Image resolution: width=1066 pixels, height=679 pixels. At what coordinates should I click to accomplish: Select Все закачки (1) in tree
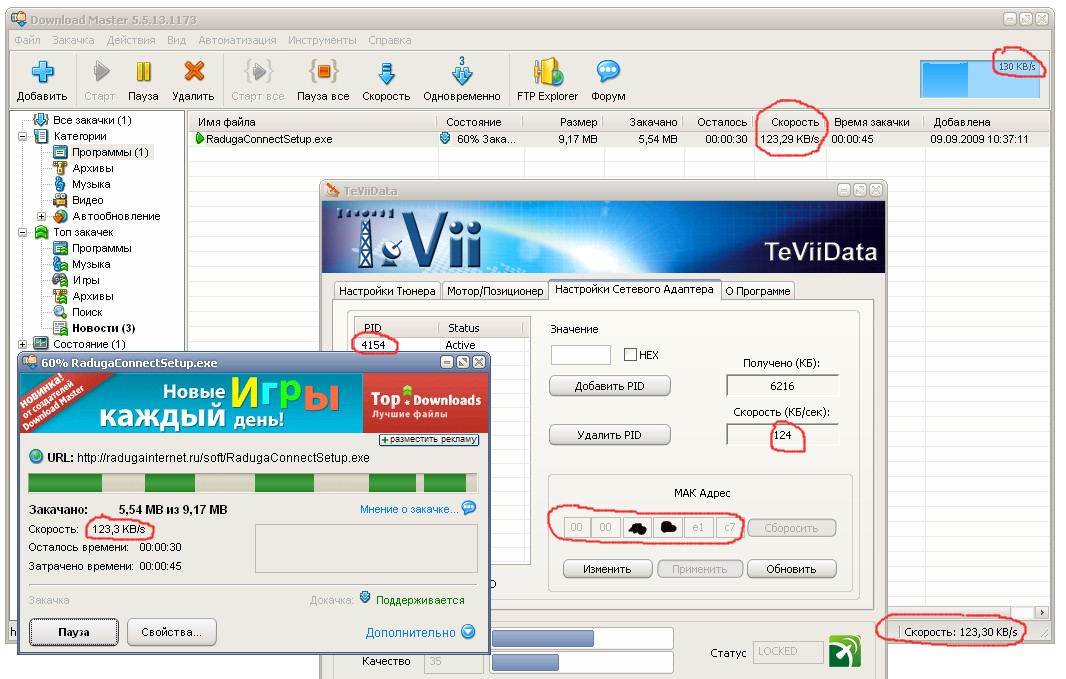(92, 120)
